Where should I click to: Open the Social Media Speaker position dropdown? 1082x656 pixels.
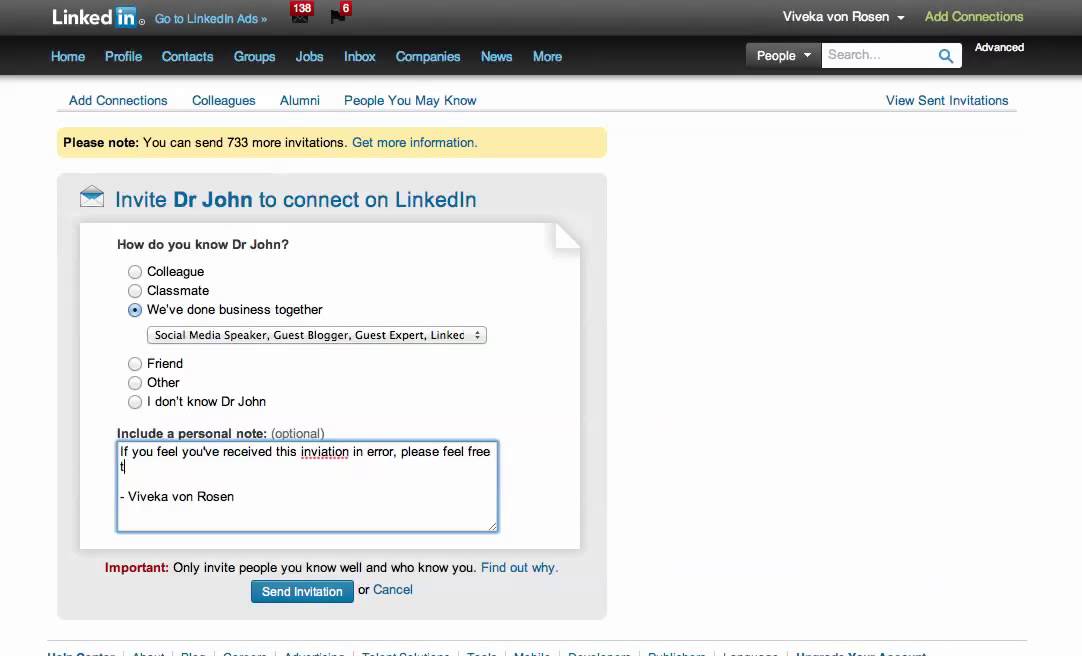pos(317,335)
